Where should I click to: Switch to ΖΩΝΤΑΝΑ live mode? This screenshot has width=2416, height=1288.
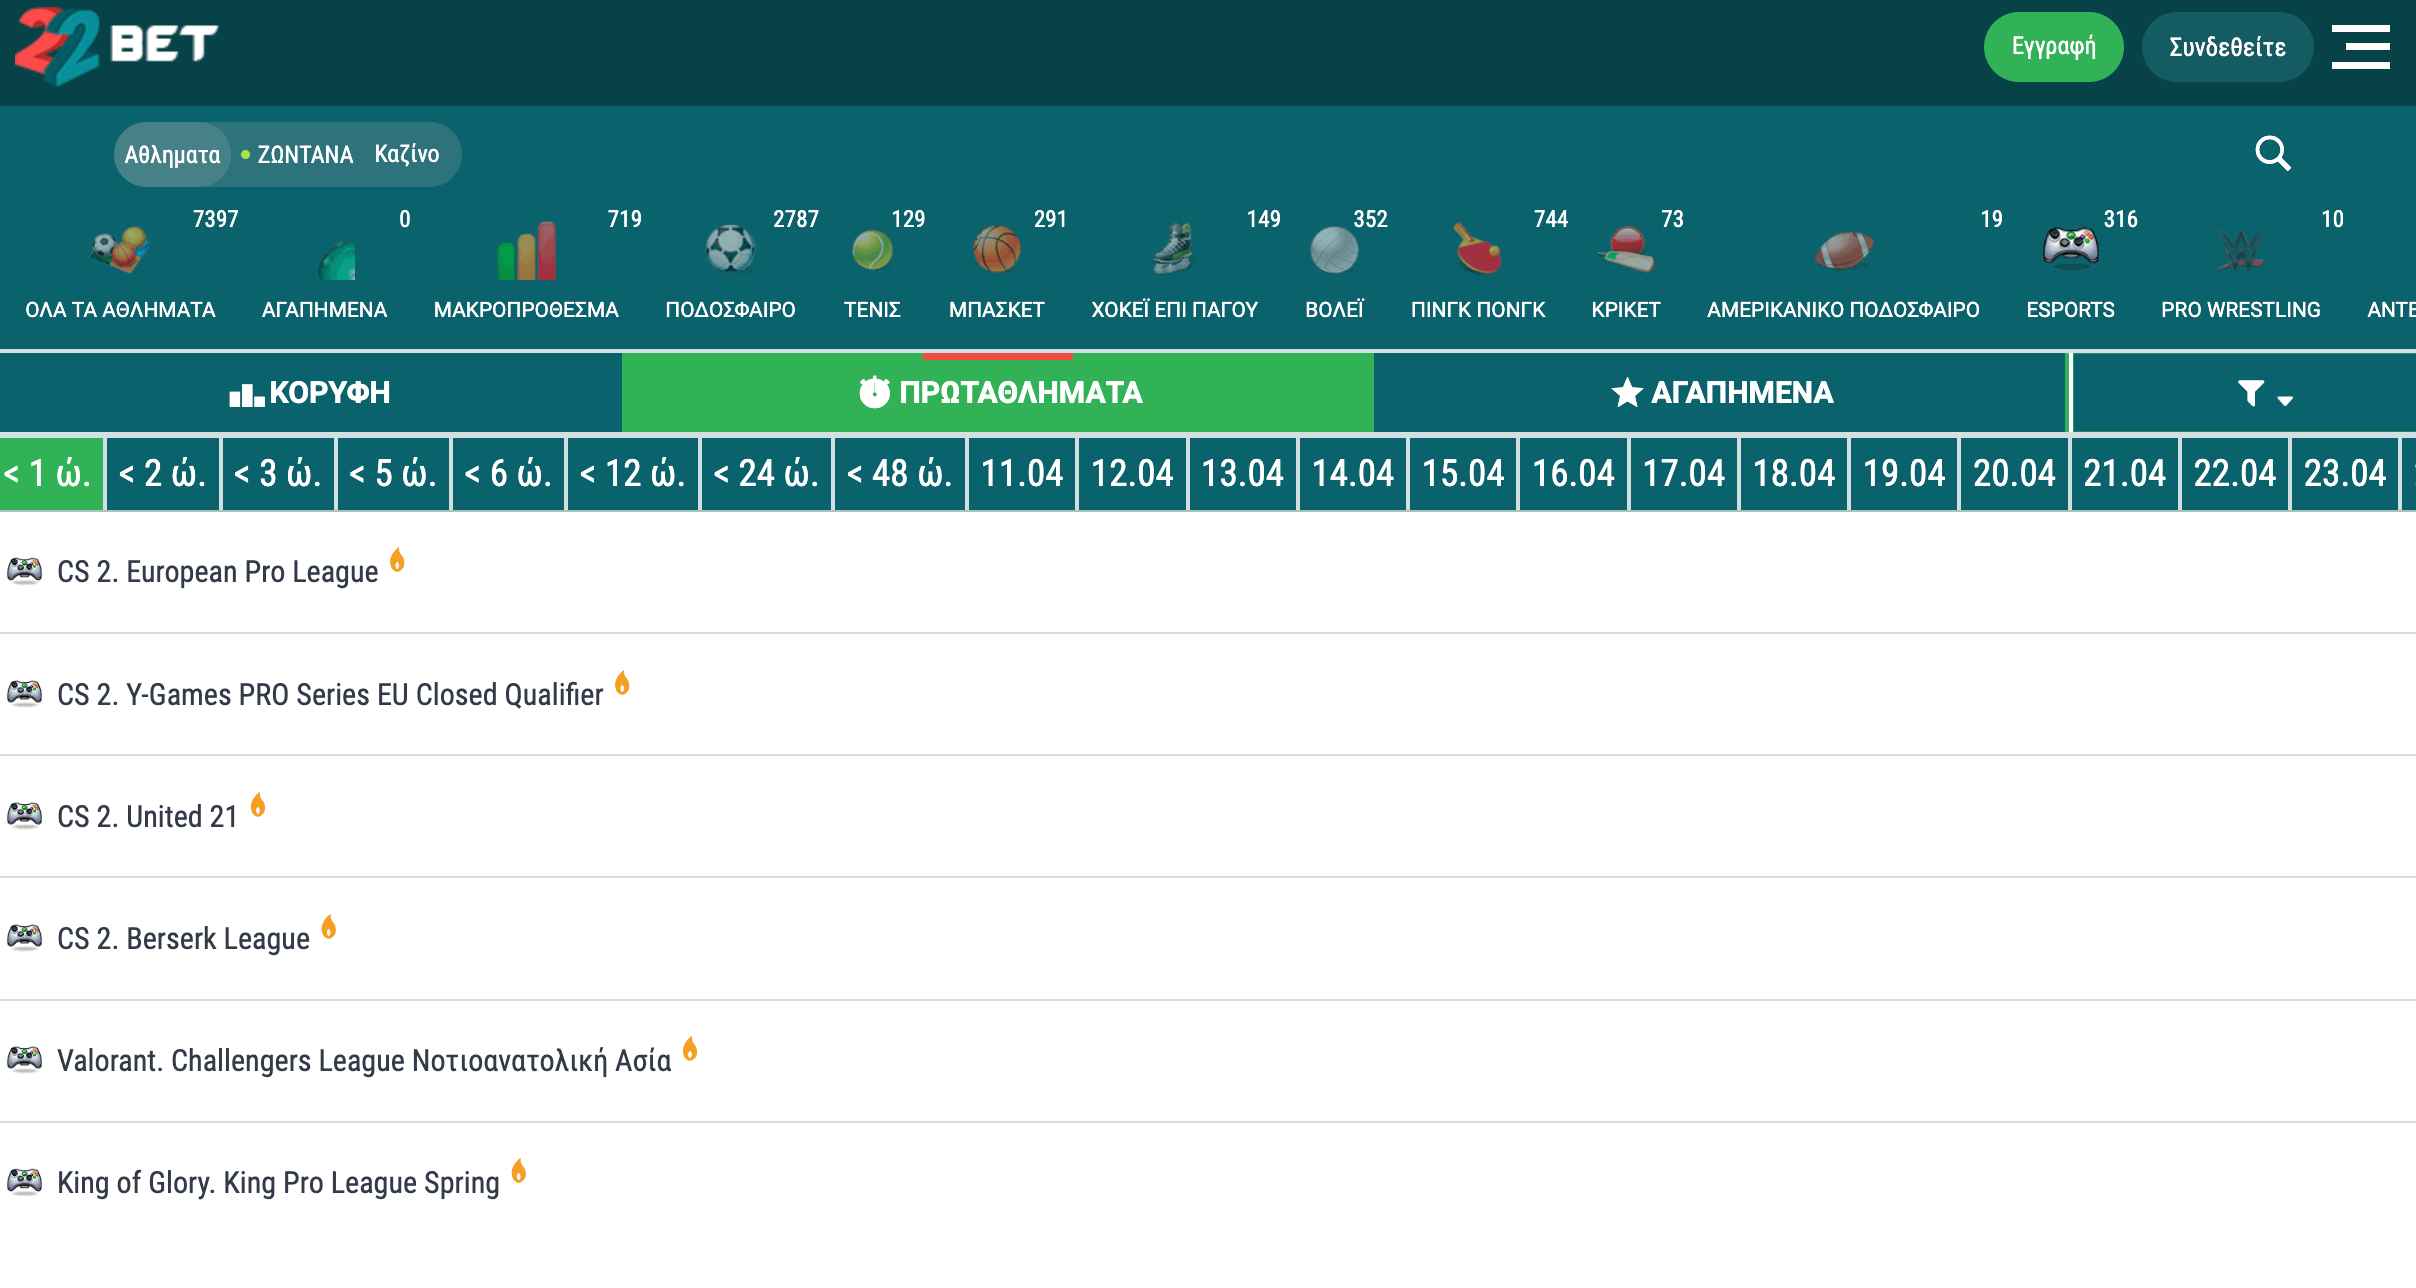[x=304, y=155]
